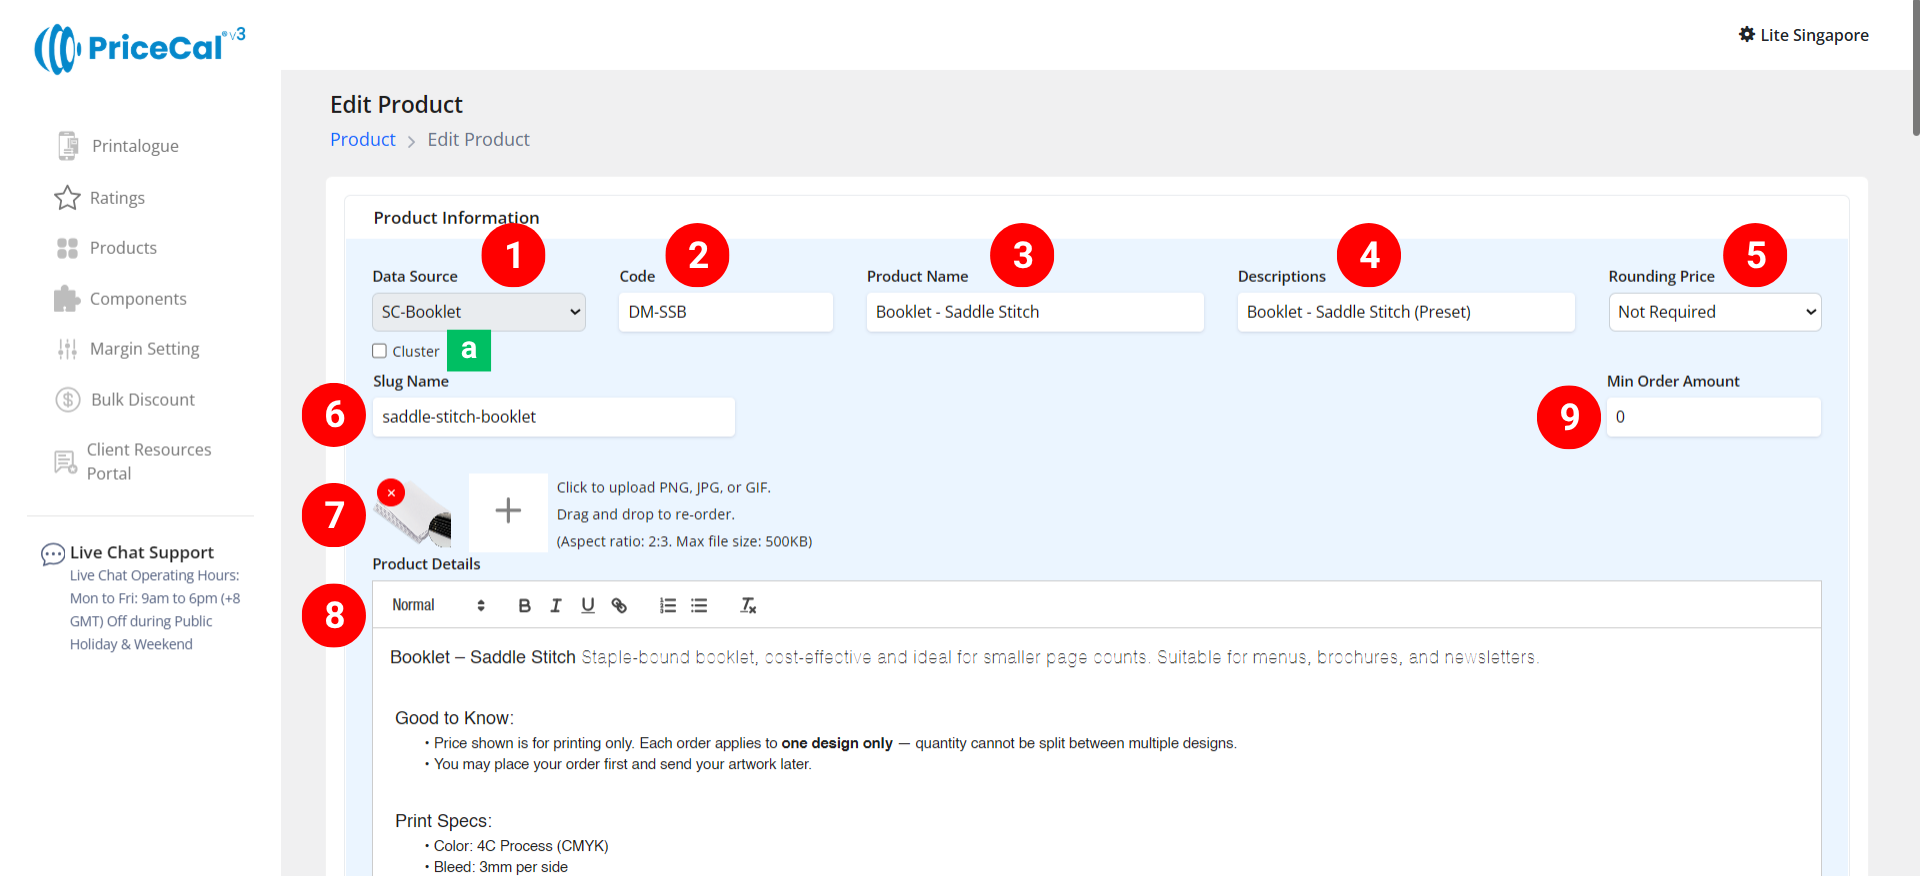This screenshot has width=1920, height=876.
Task: Go to Products in the sidebar
Action: [x=123, y=248]
